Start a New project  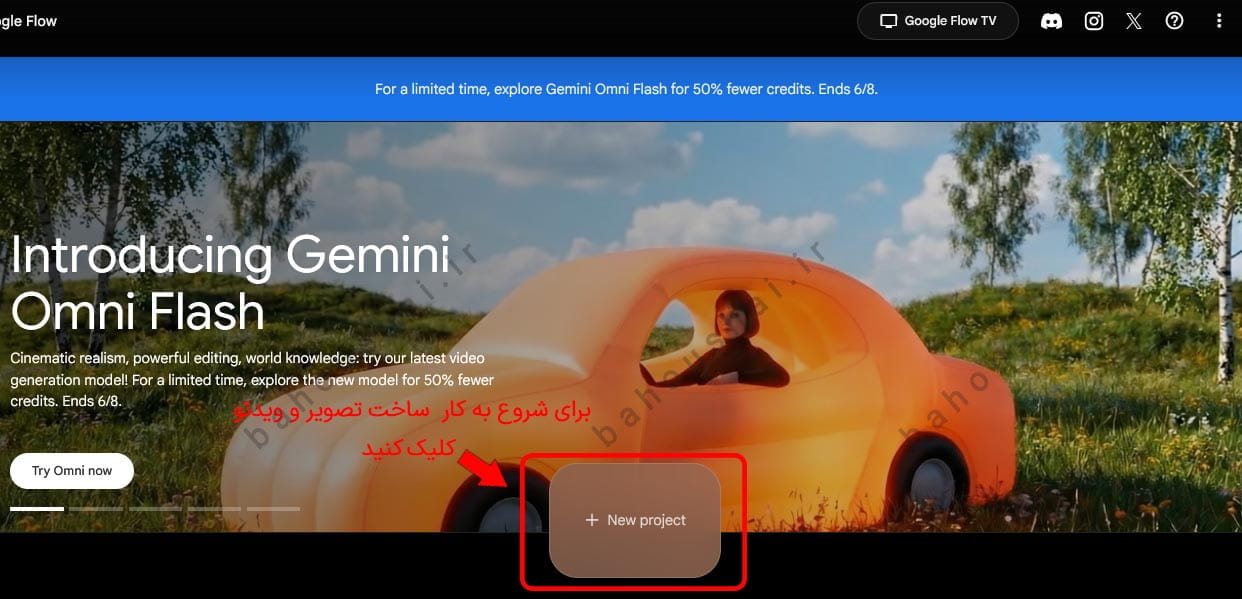click(635, 520)
